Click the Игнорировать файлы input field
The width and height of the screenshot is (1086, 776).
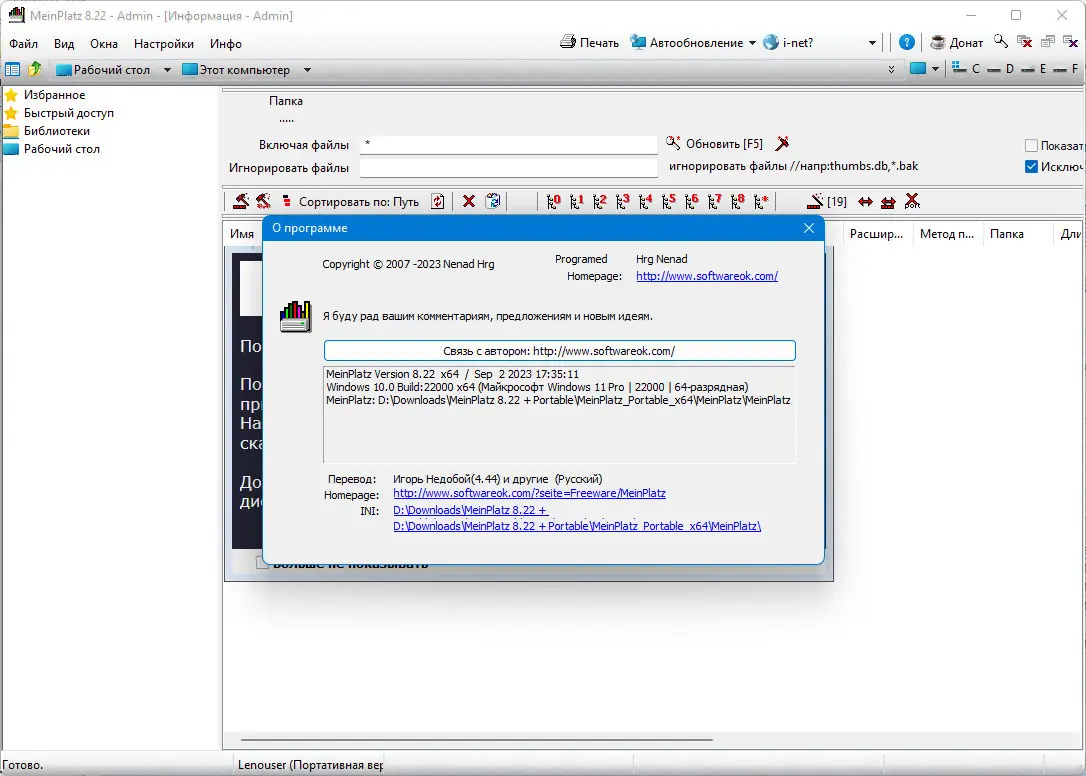[508, 168]
